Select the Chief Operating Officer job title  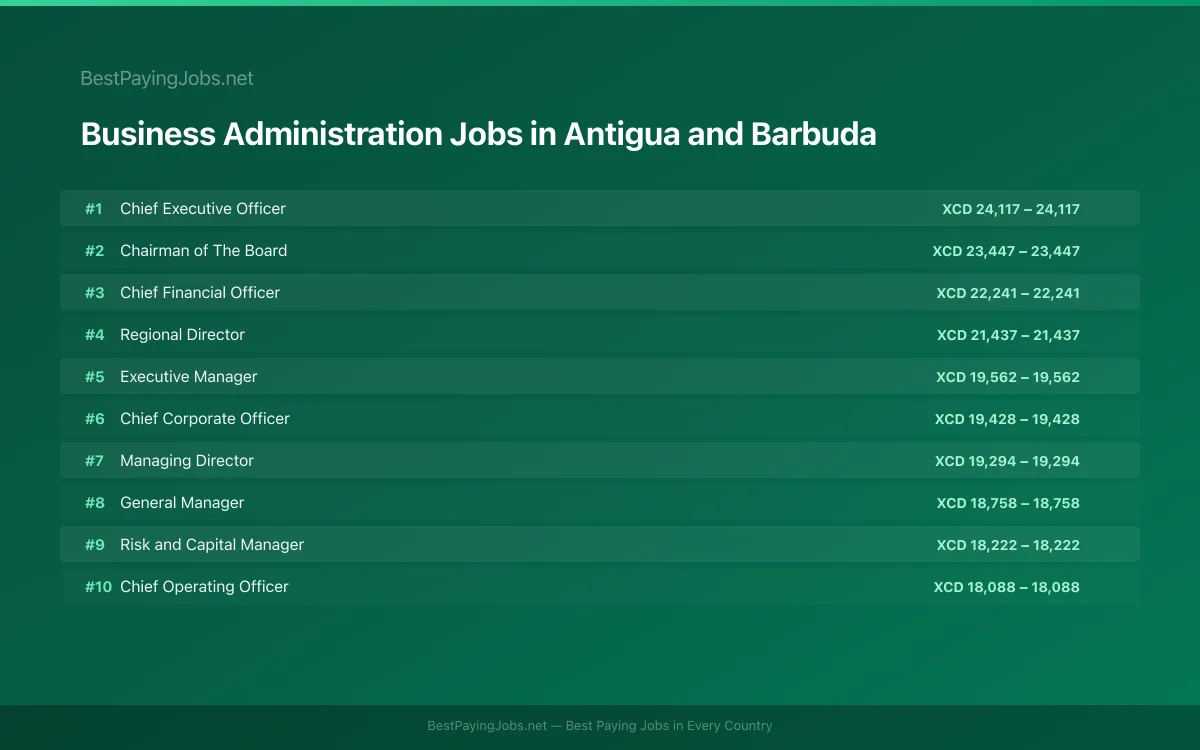[204, 586]
